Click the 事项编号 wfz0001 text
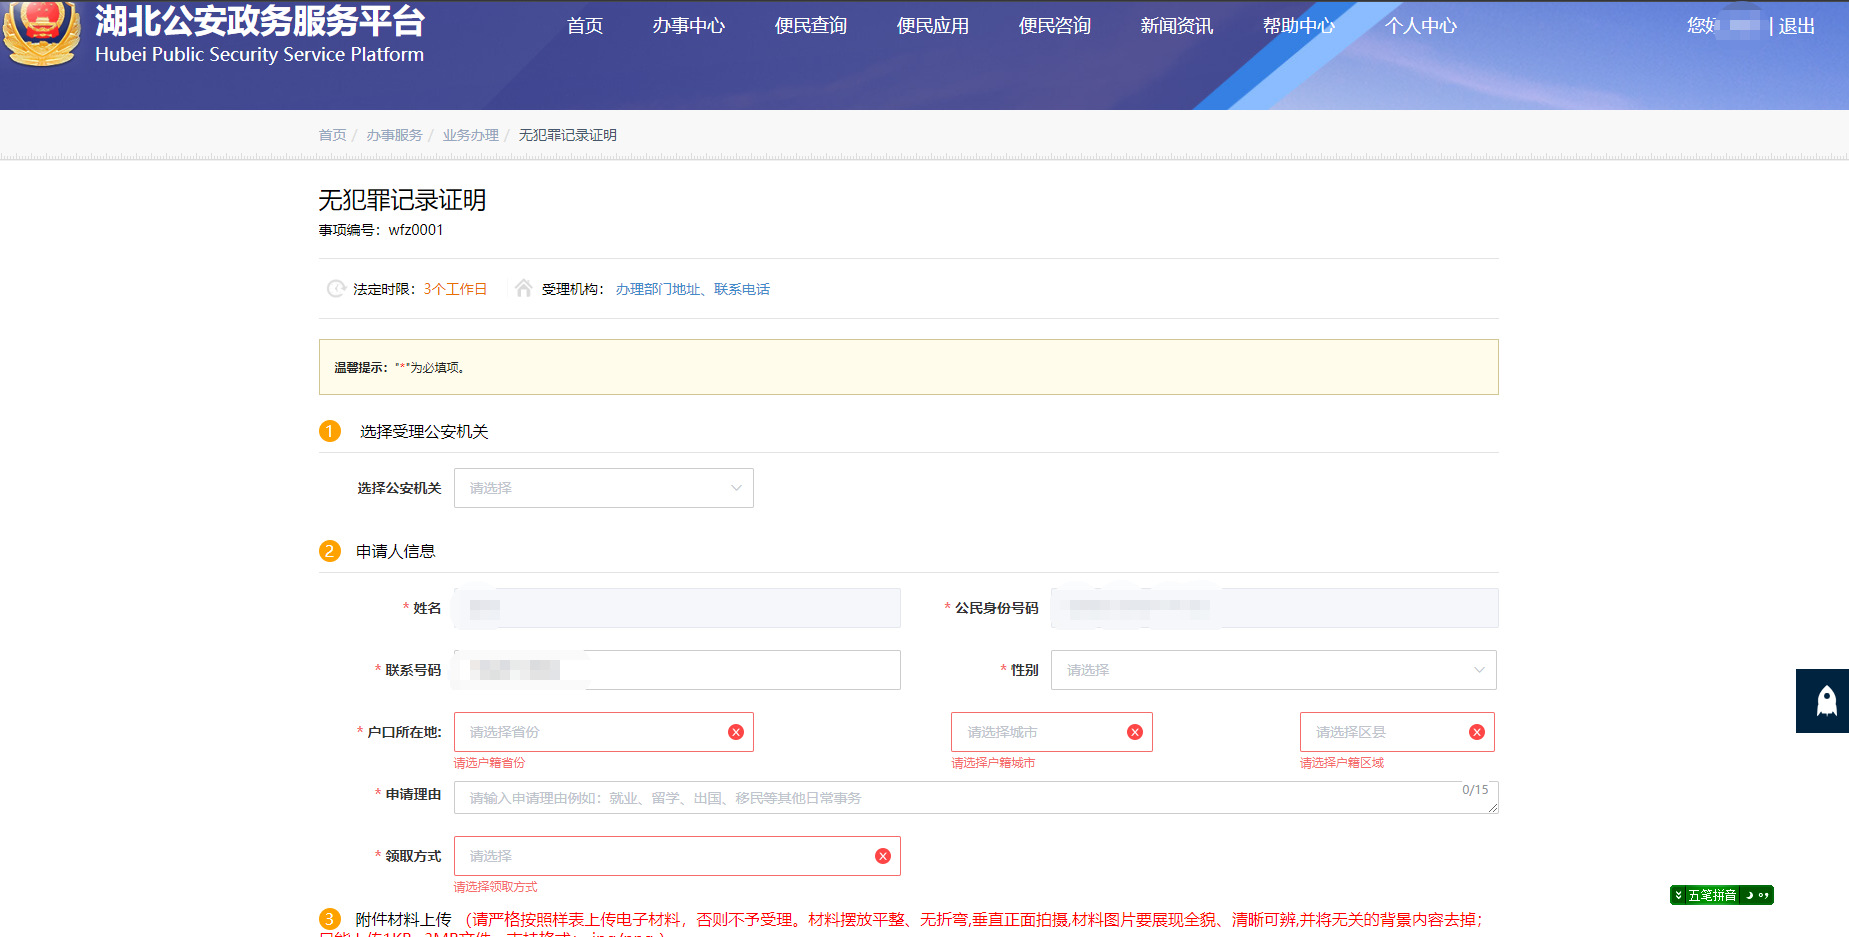The width and height of the screenshot is (1849, 937). pos(381,230)
